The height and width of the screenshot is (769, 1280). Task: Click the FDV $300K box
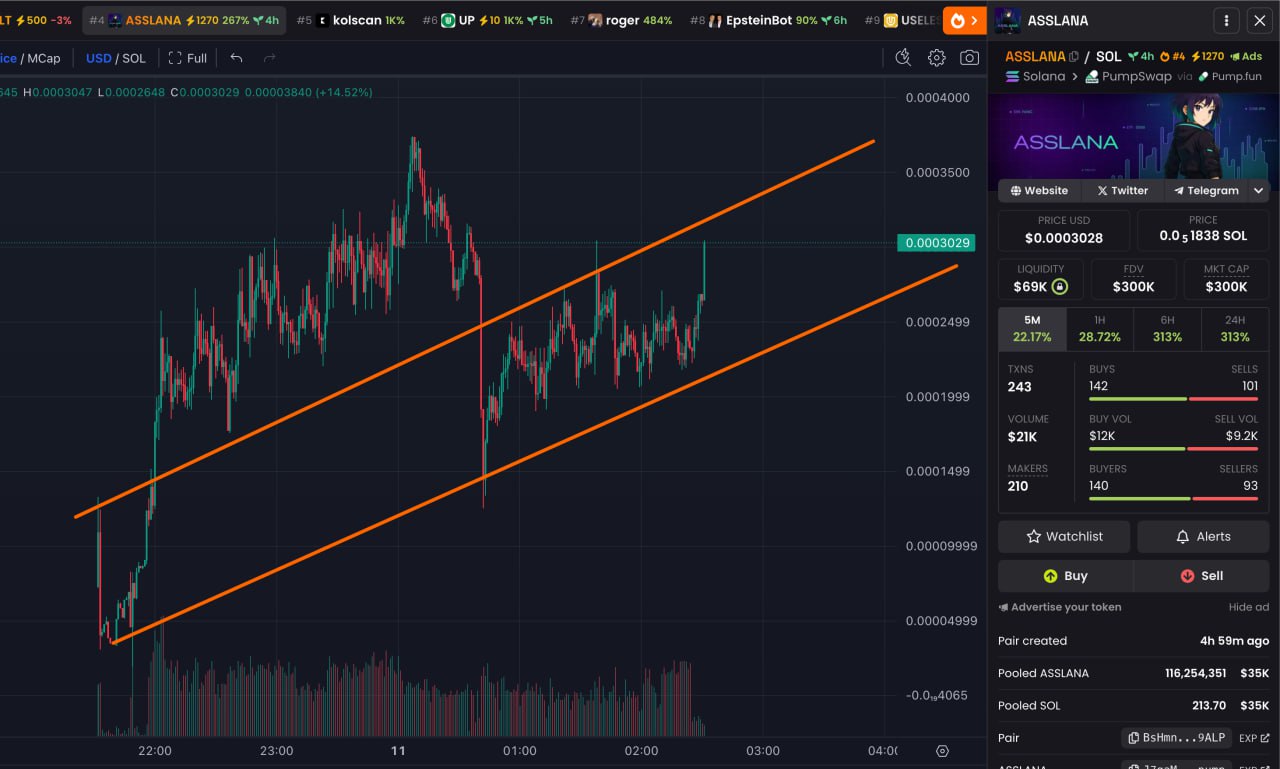pos(1134,279)
